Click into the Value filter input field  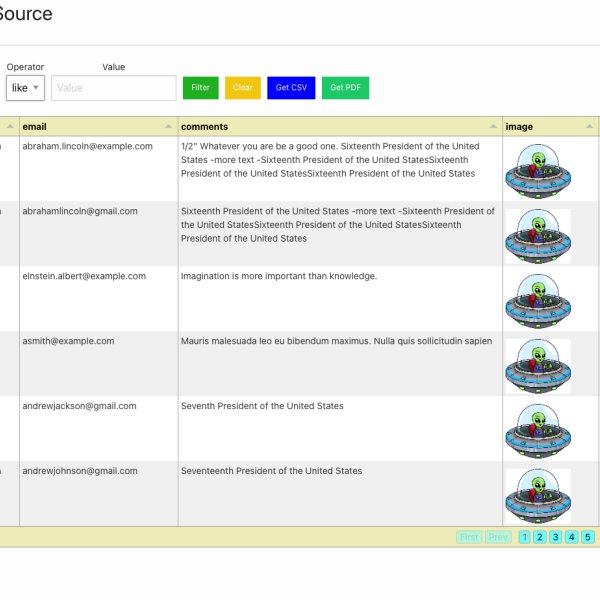(114, 88)
